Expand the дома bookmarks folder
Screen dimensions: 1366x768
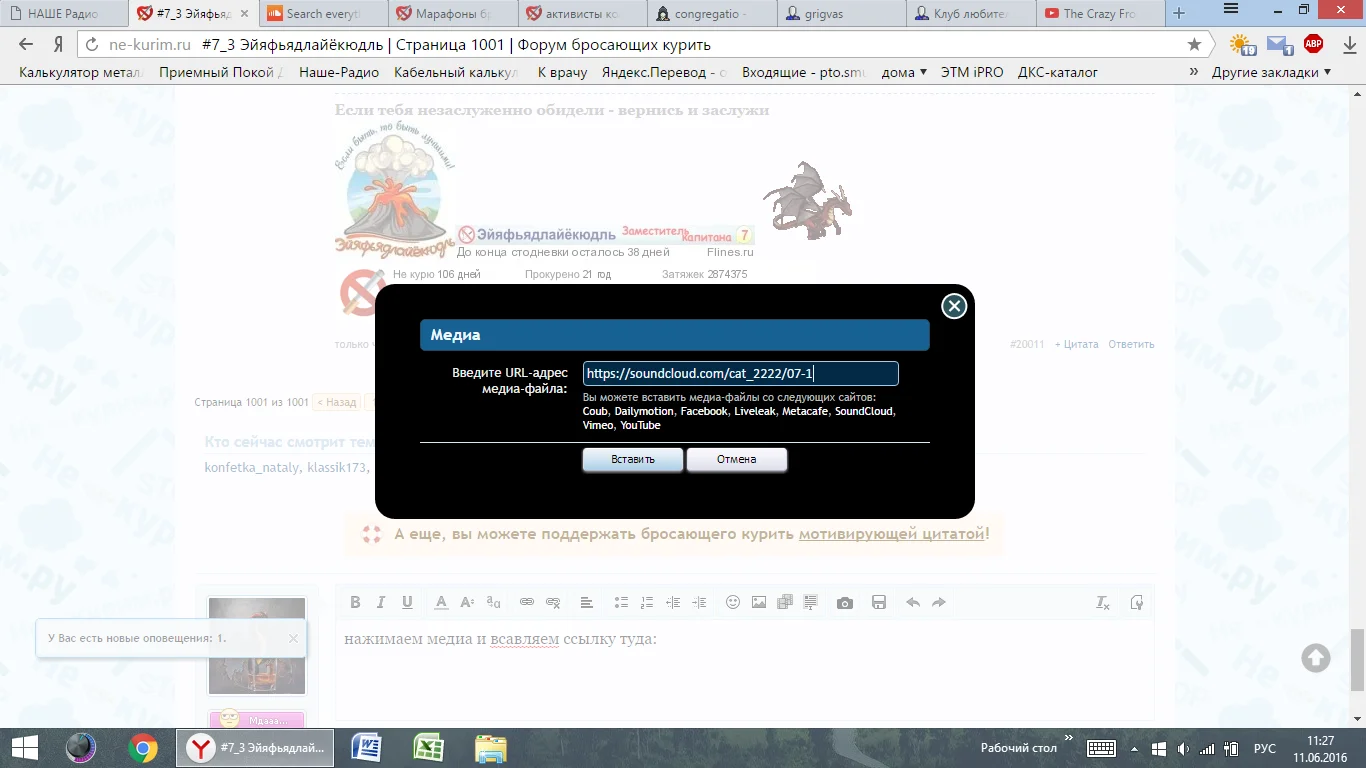pos(904,72)
